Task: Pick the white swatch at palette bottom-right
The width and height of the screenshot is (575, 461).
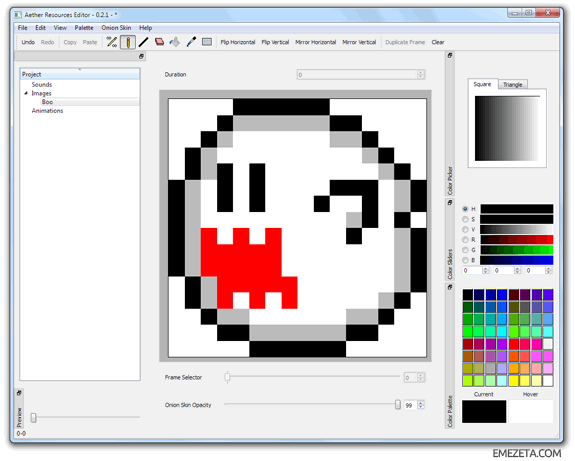Action: [548, 381]
